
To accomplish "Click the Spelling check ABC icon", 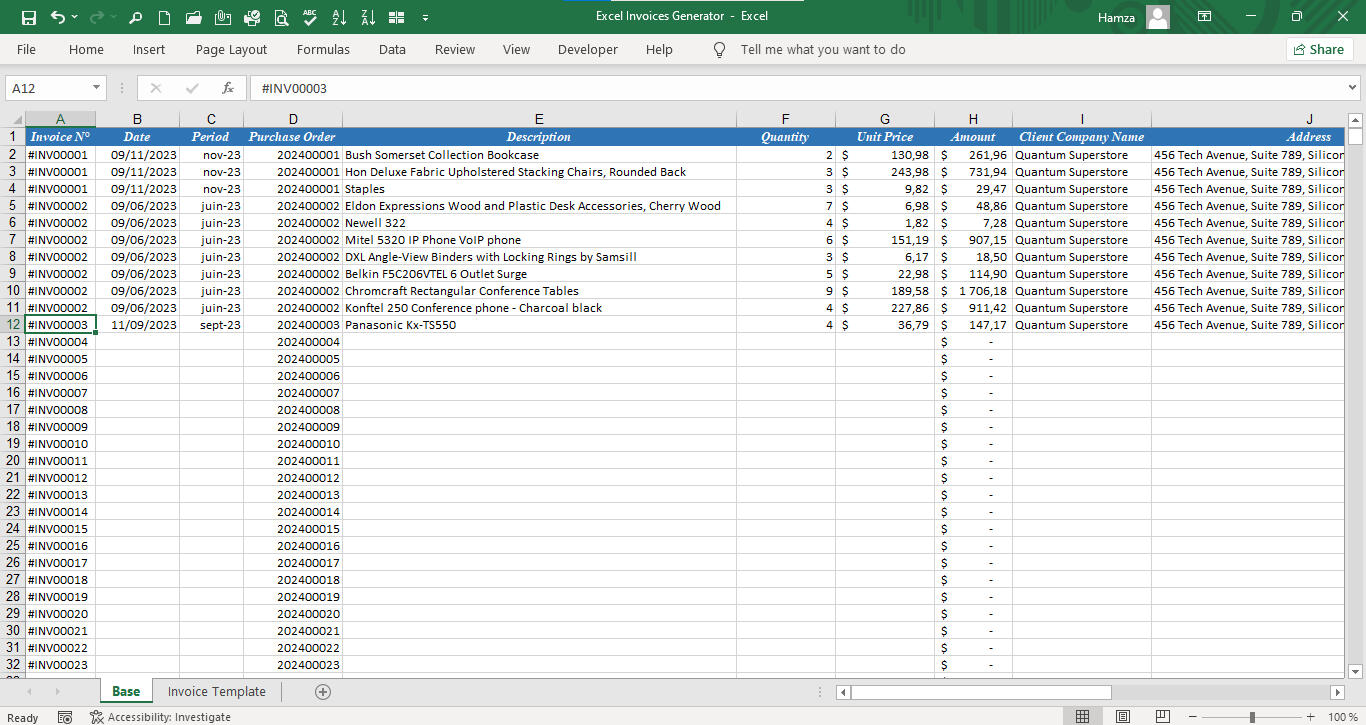I will click(x=310, y=17).
